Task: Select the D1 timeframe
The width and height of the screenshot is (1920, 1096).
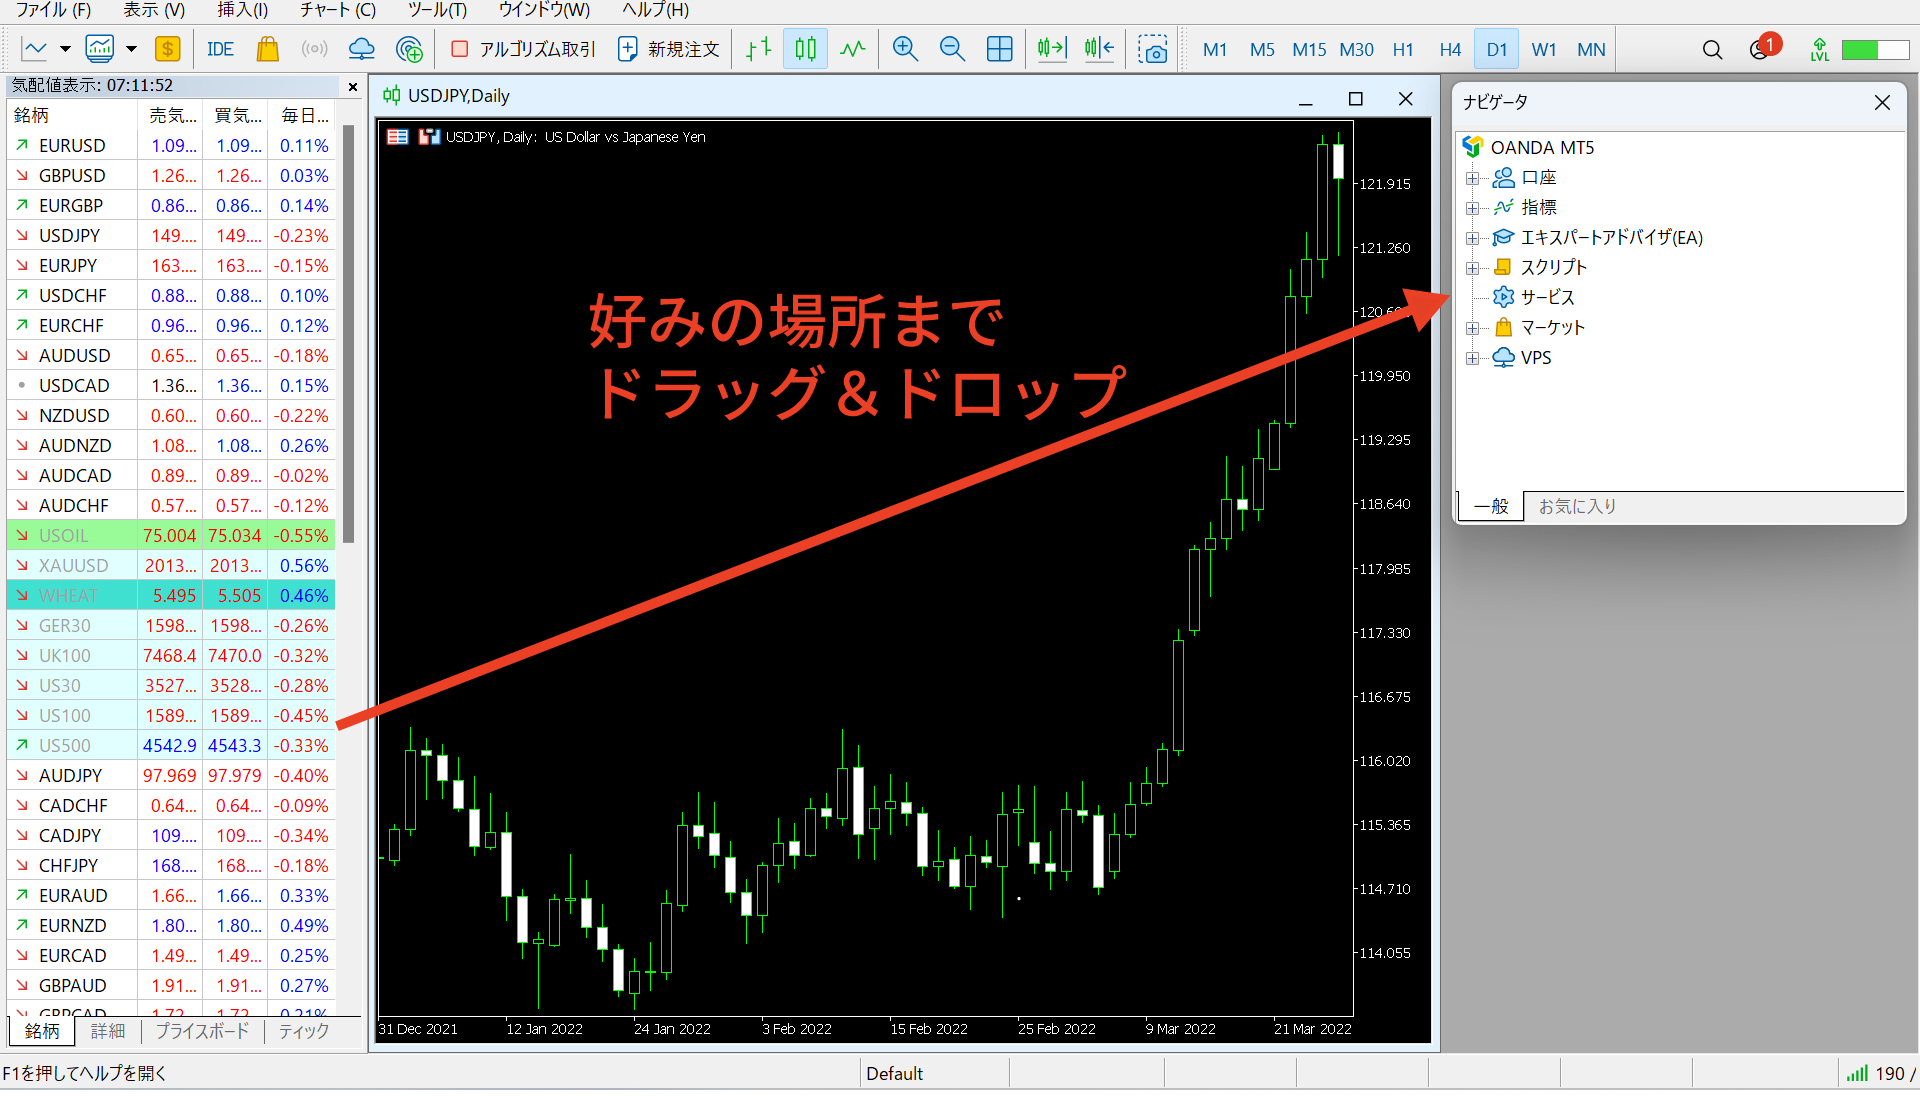Action: [x=1497, y=49]
